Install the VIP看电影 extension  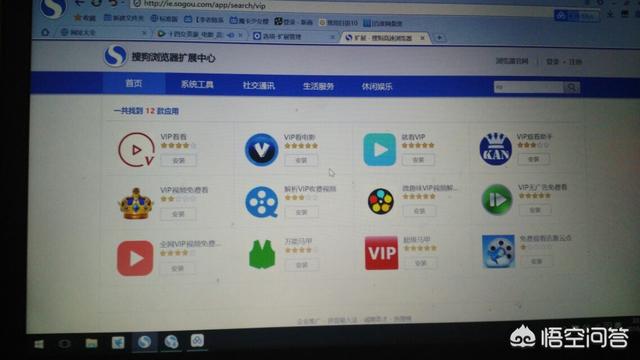(301, 160)
